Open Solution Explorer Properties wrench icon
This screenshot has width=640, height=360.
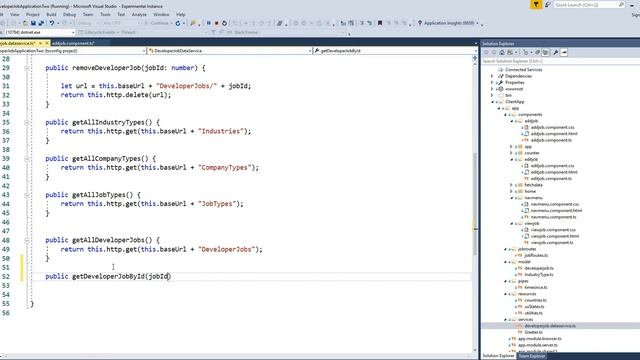(556, 52)
